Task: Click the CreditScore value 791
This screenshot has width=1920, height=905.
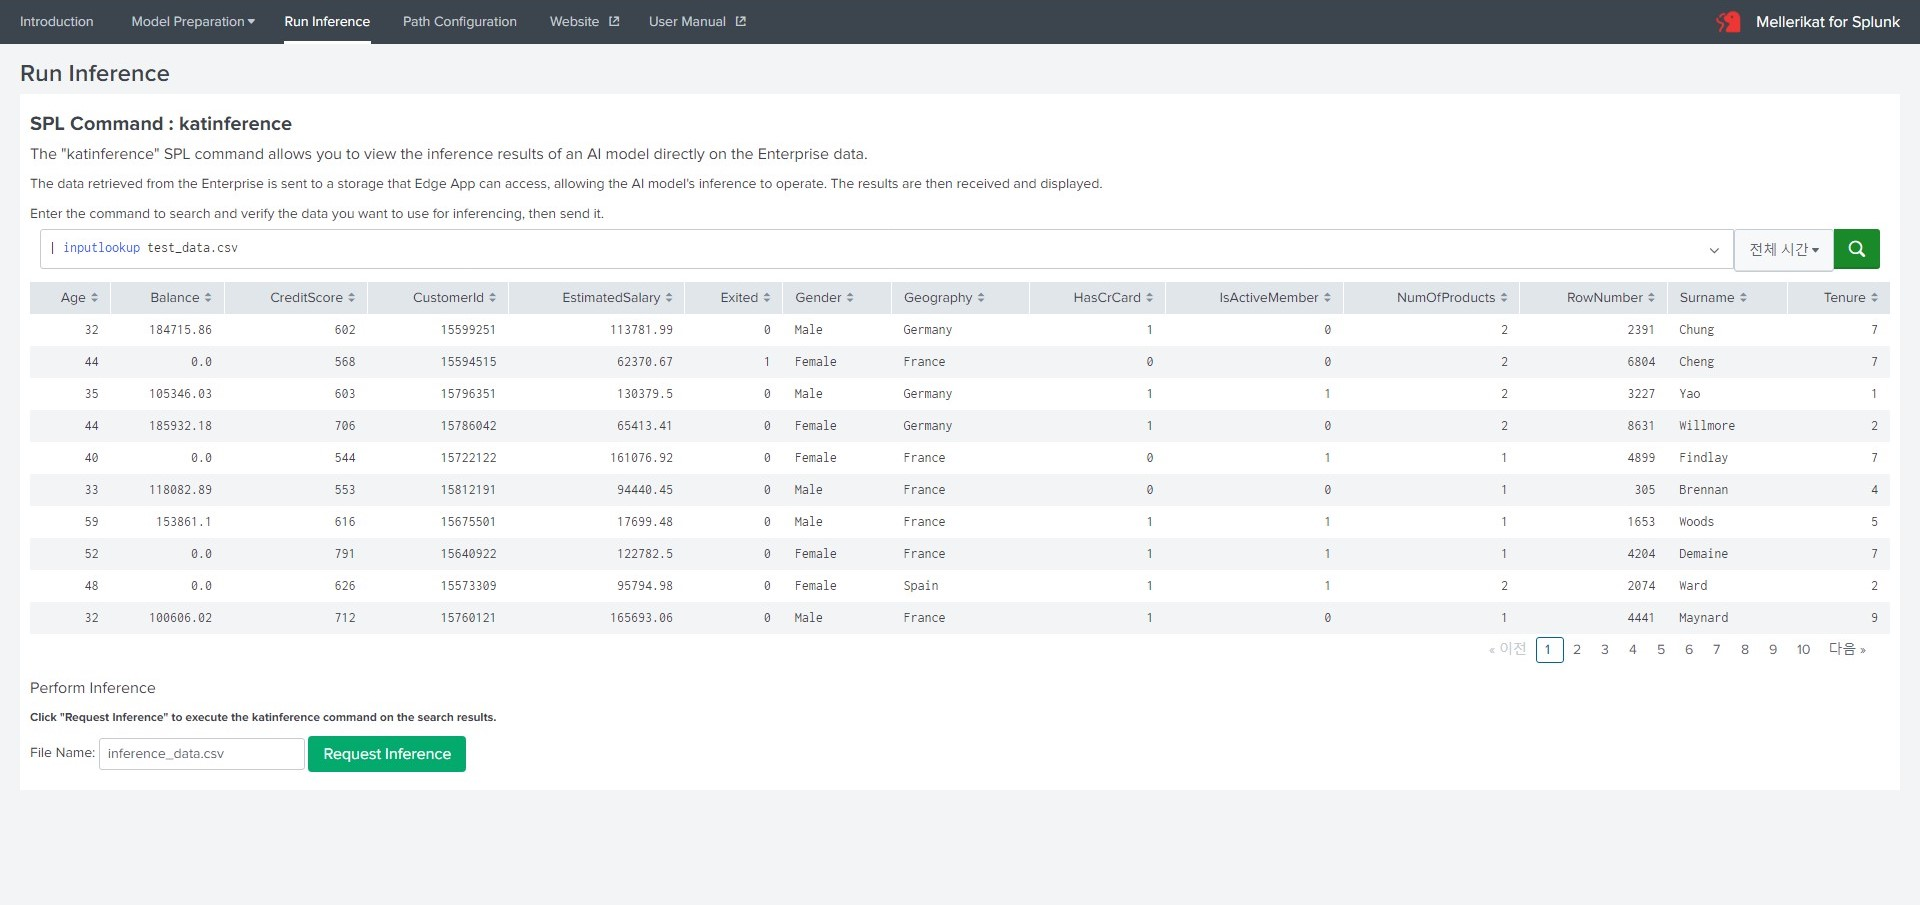Action: (345, 554)
